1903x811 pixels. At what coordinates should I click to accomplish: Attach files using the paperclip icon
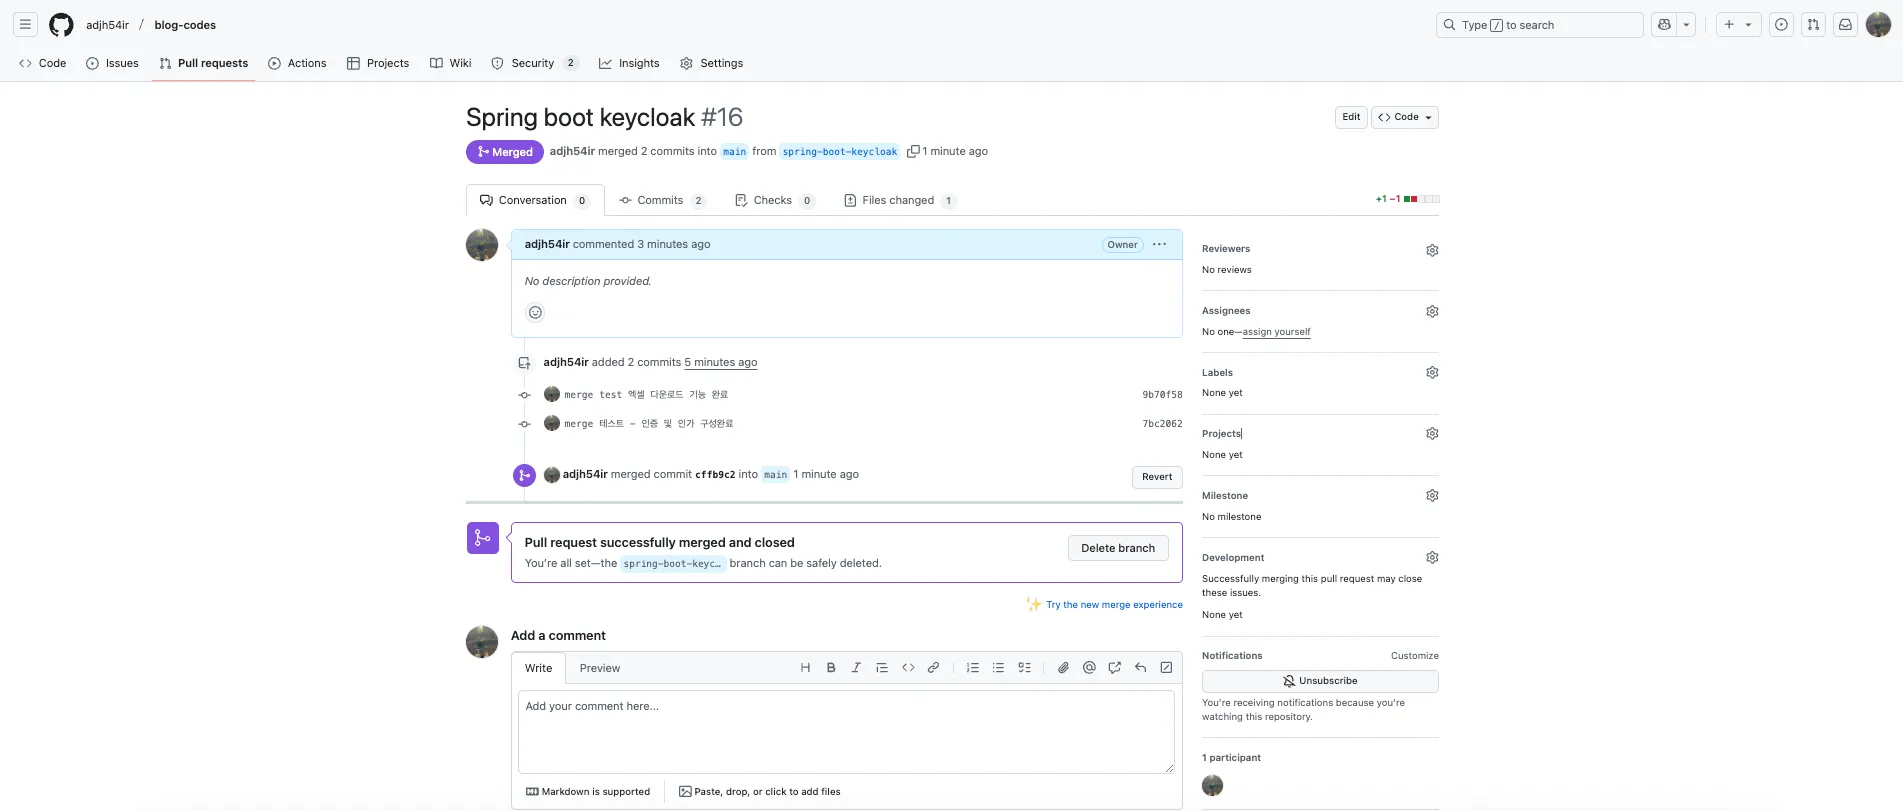[1063, 668]
